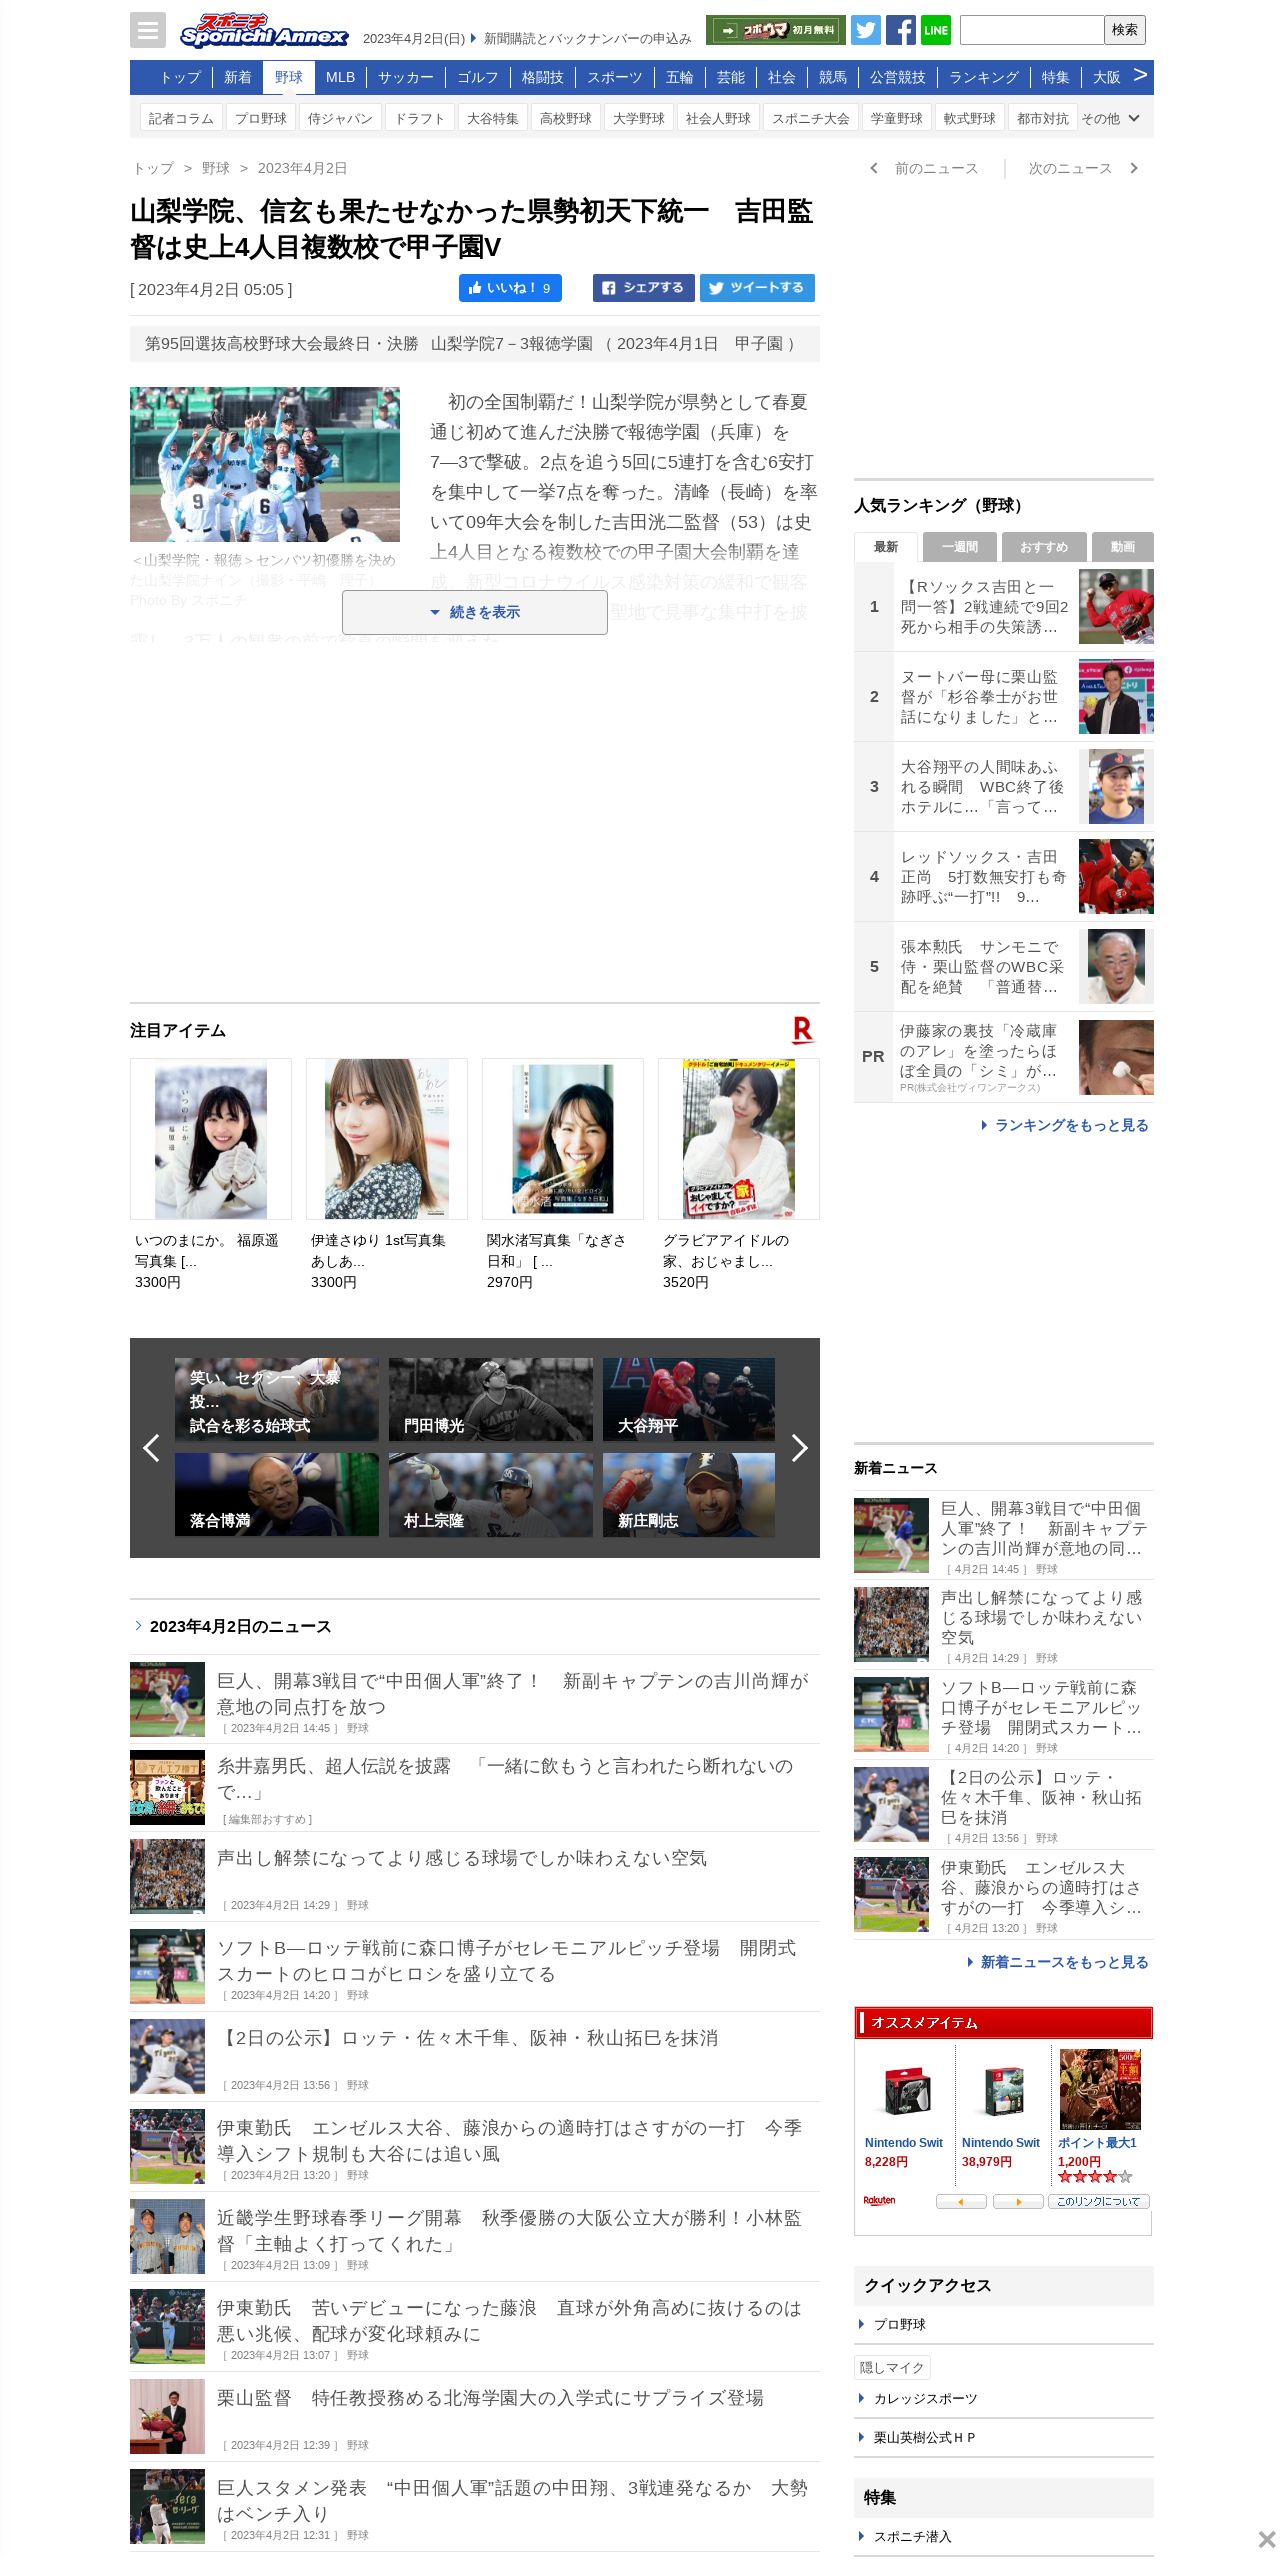Screen dimensions: 1284x2568
Task: Open the LINE icon in header
Action: tap(936, 30)
